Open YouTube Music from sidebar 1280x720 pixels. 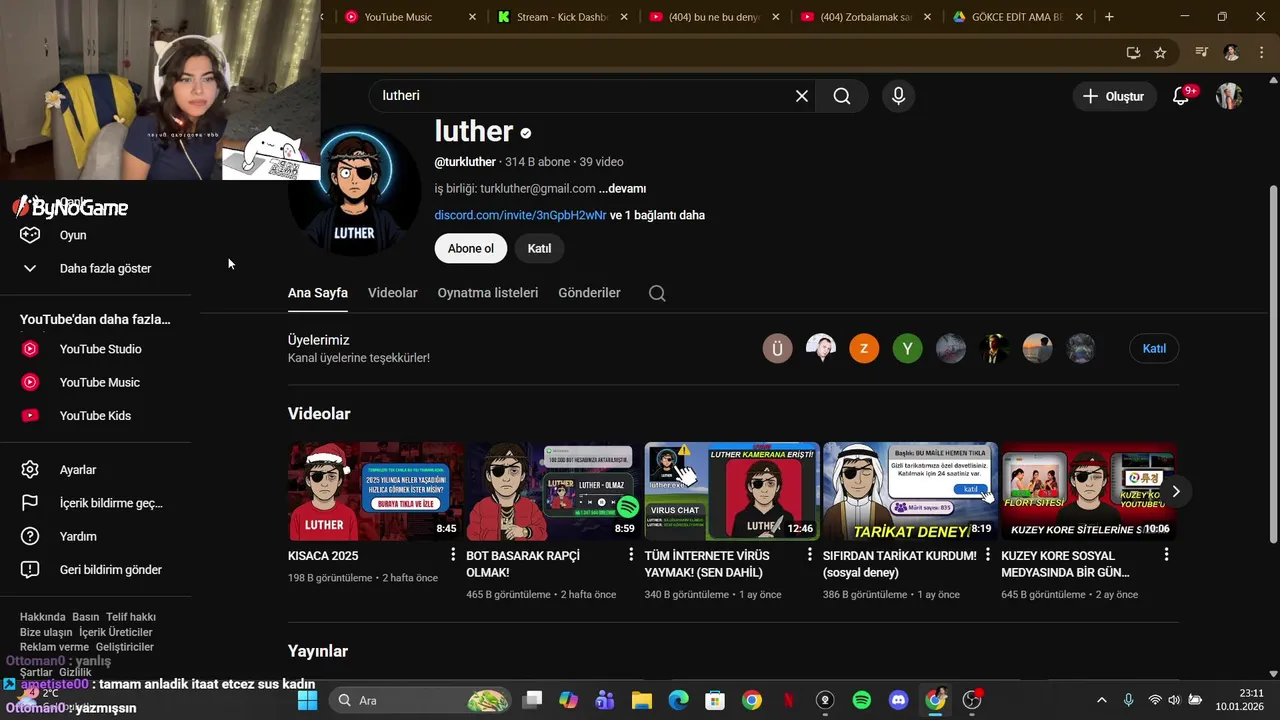95,382
